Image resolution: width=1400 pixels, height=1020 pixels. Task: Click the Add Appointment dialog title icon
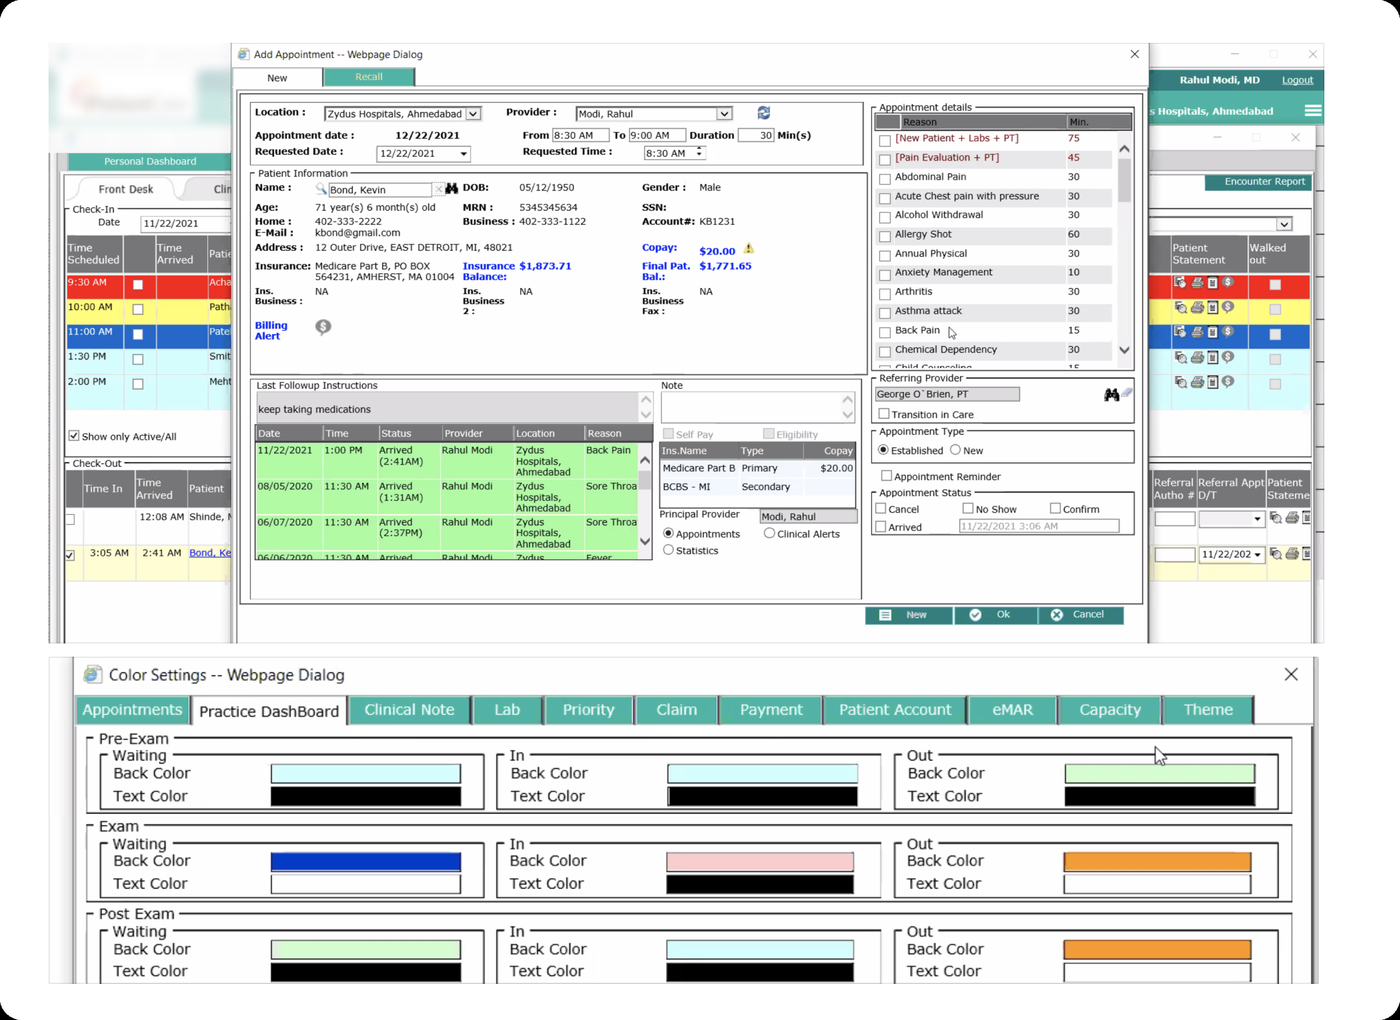tap(243, 54)
